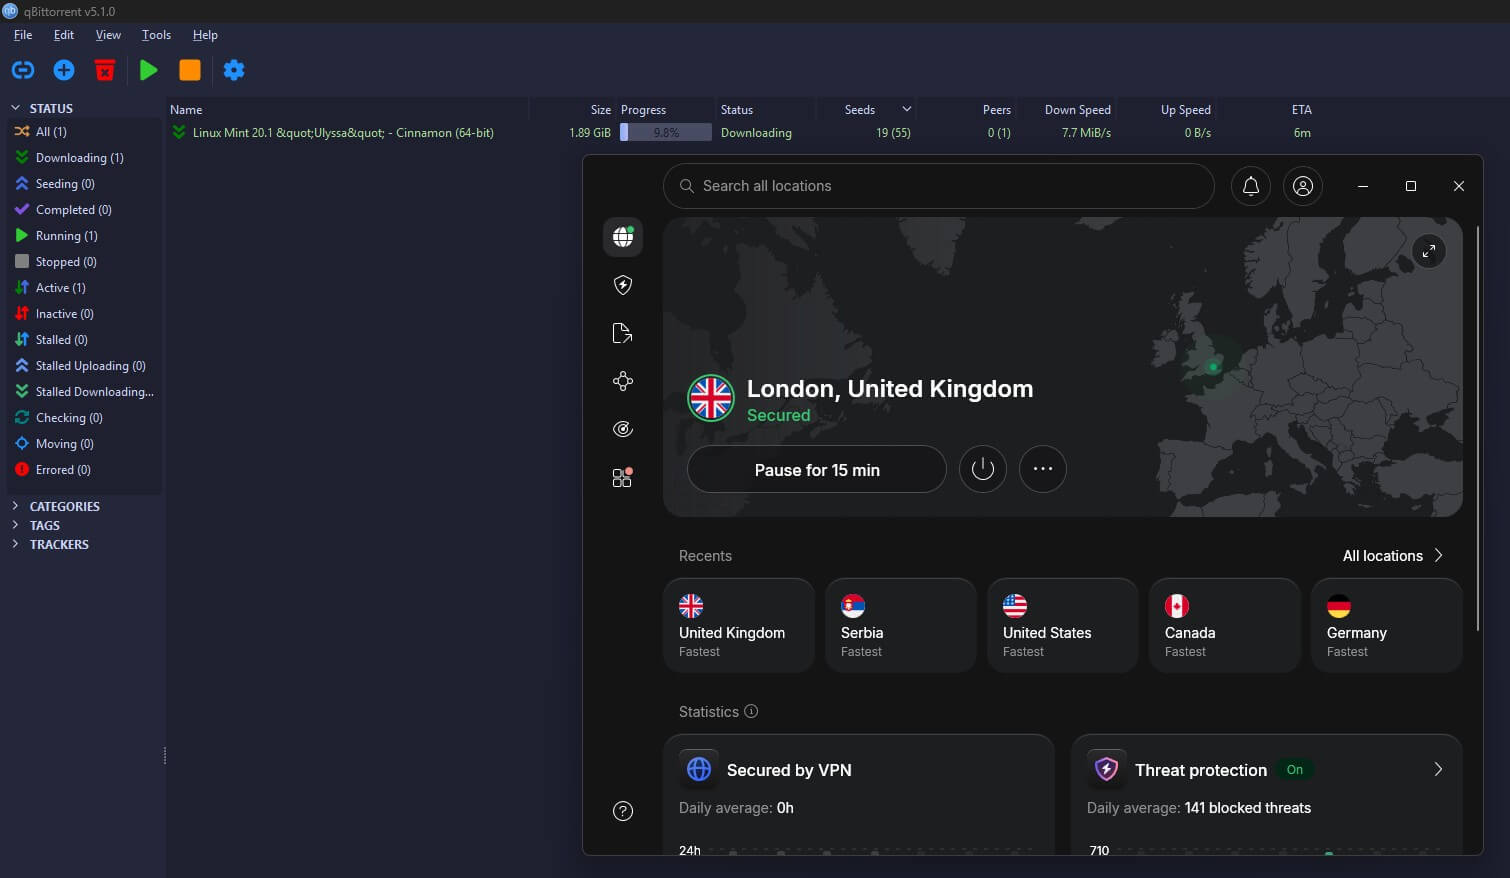Screen dimensions: 1510x878
Task: Open the Meshnet sidebar icon
Action: [623, 381]
